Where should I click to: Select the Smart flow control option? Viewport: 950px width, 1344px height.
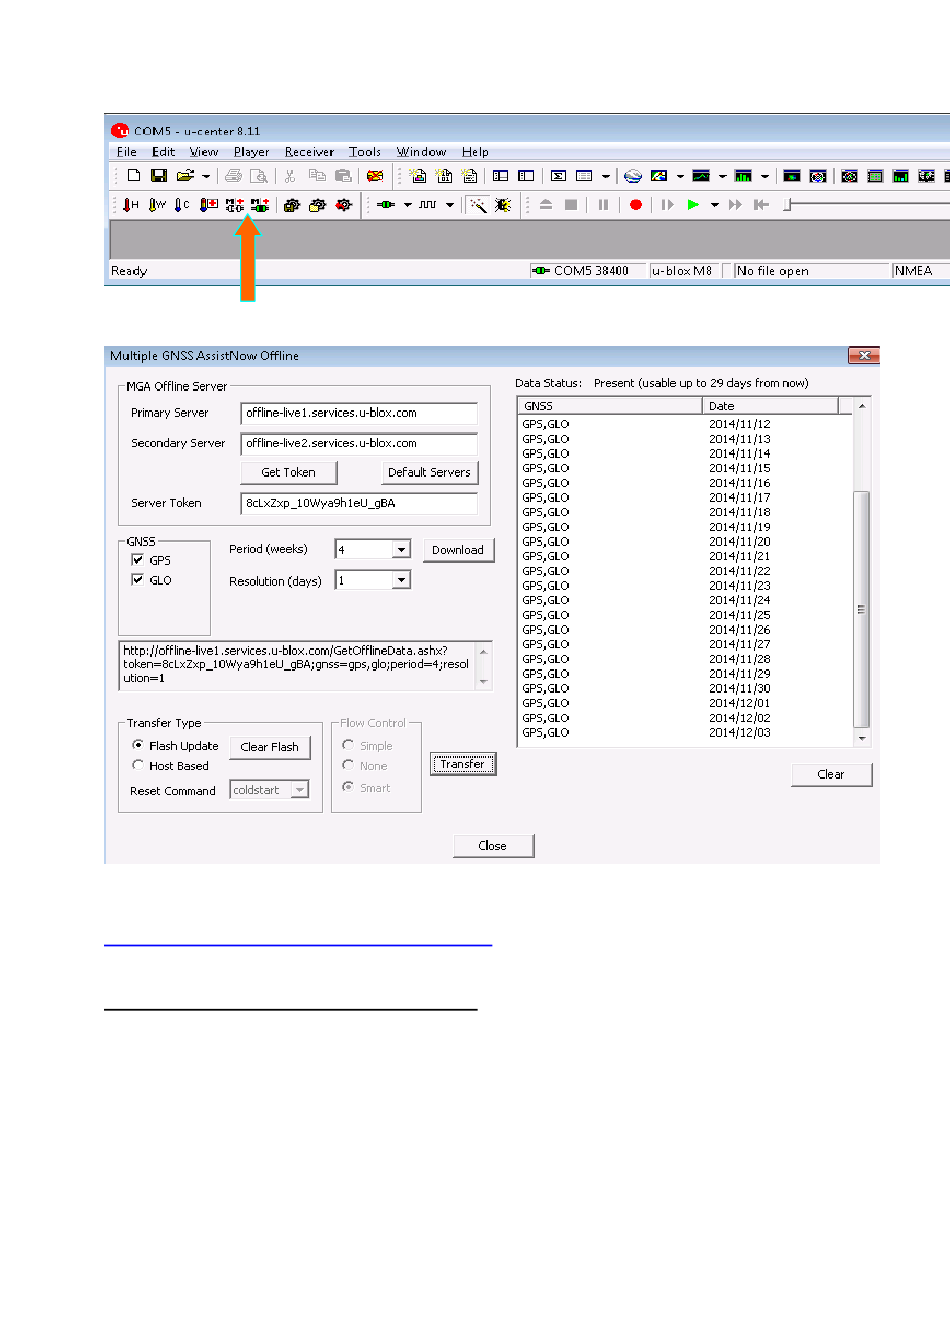pyautogui.click(x=348, y=787)
